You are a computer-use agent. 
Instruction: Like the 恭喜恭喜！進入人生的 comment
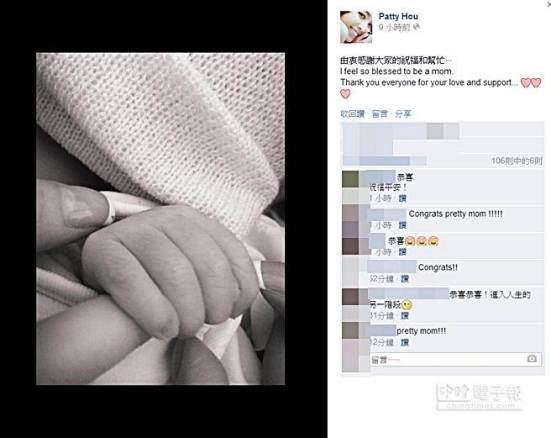(x=404, y=316)
